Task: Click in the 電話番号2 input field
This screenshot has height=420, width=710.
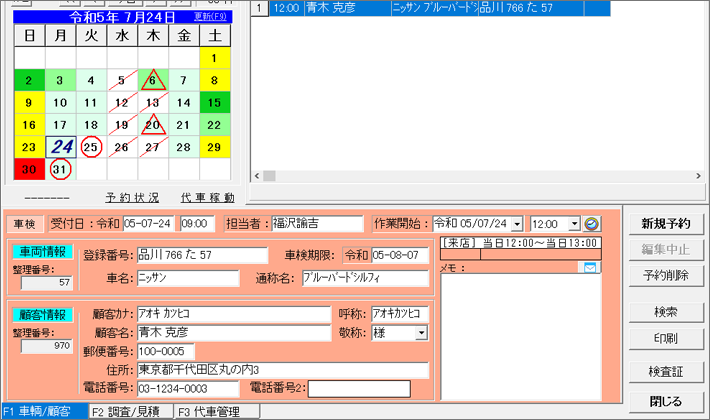Action: [374, 388]
